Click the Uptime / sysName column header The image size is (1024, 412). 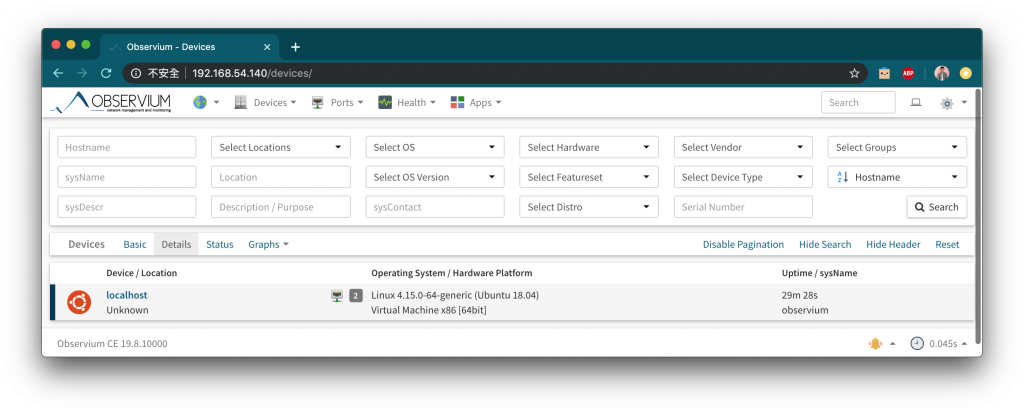819,273
